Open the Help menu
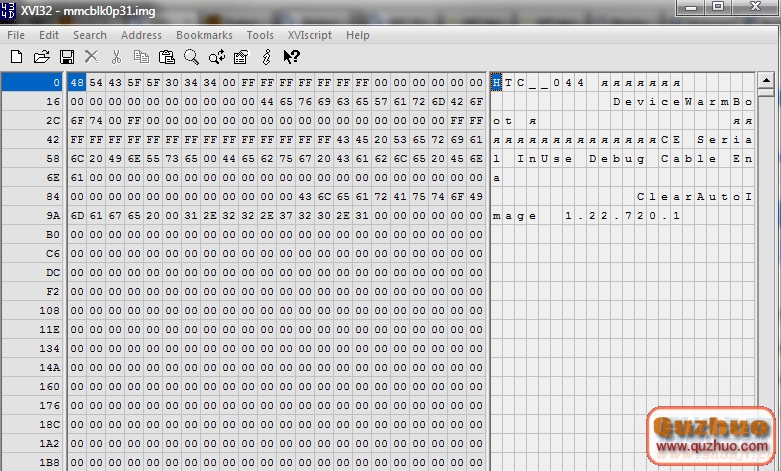 click(x=358, y=35)
